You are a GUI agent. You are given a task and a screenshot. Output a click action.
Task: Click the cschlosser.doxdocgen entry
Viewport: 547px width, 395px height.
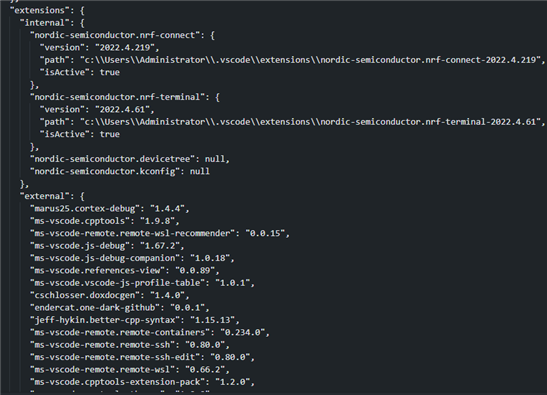coord(110,295)
